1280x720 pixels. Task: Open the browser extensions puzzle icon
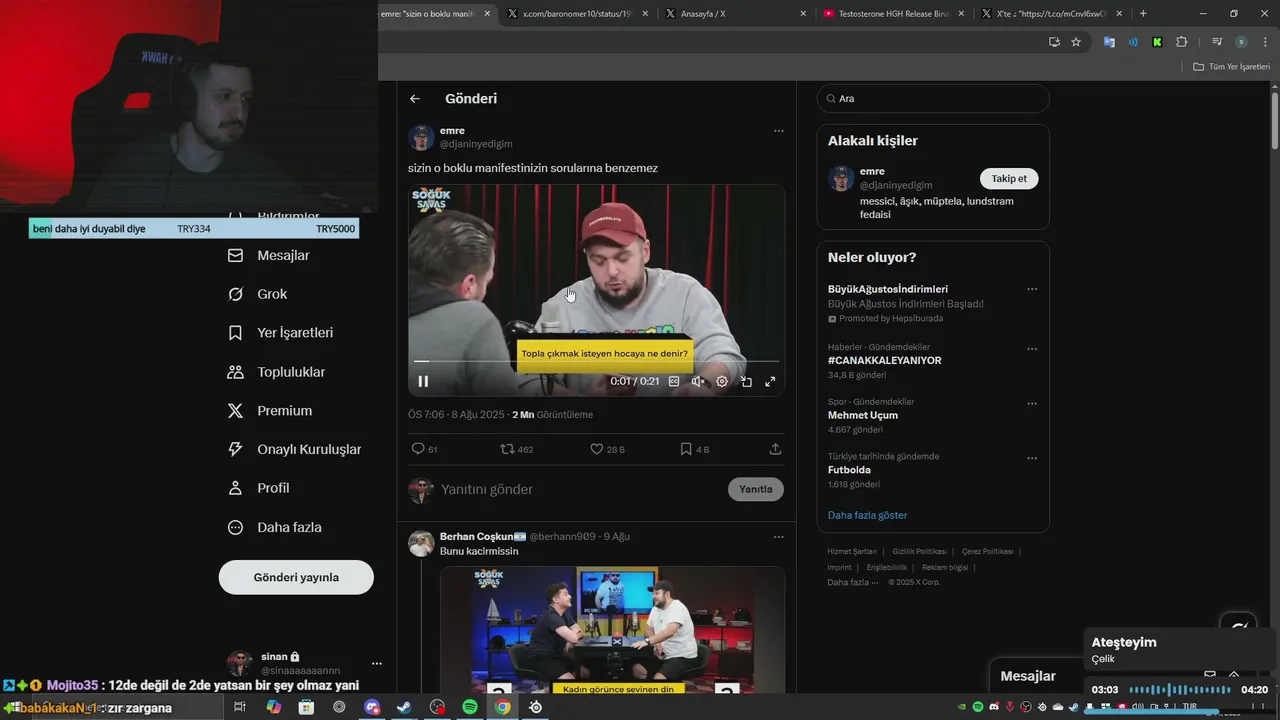[1181, 42]
